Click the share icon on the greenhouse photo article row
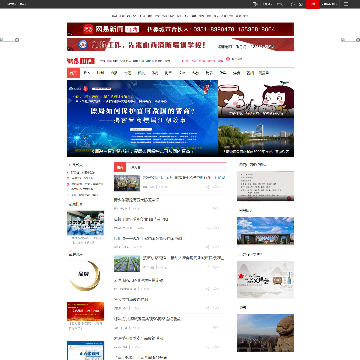The image size is (360, 360). [x=208, y=267]
